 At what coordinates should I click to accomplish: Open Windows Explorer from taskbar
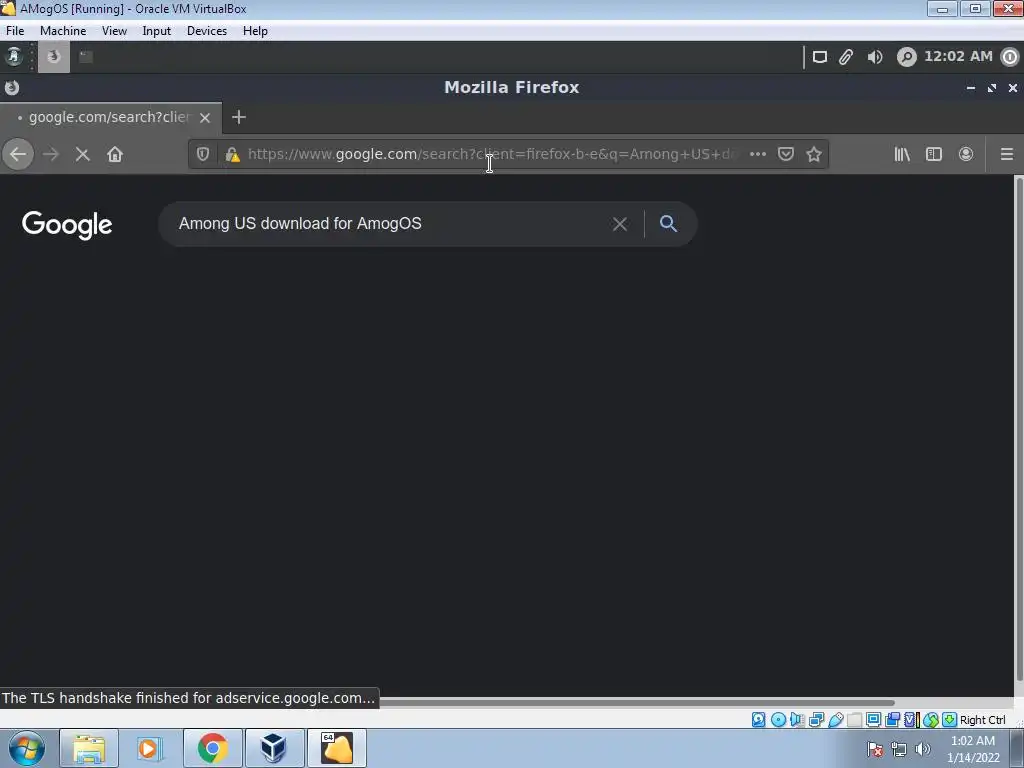pyautogui.click(x=89, y=748)
